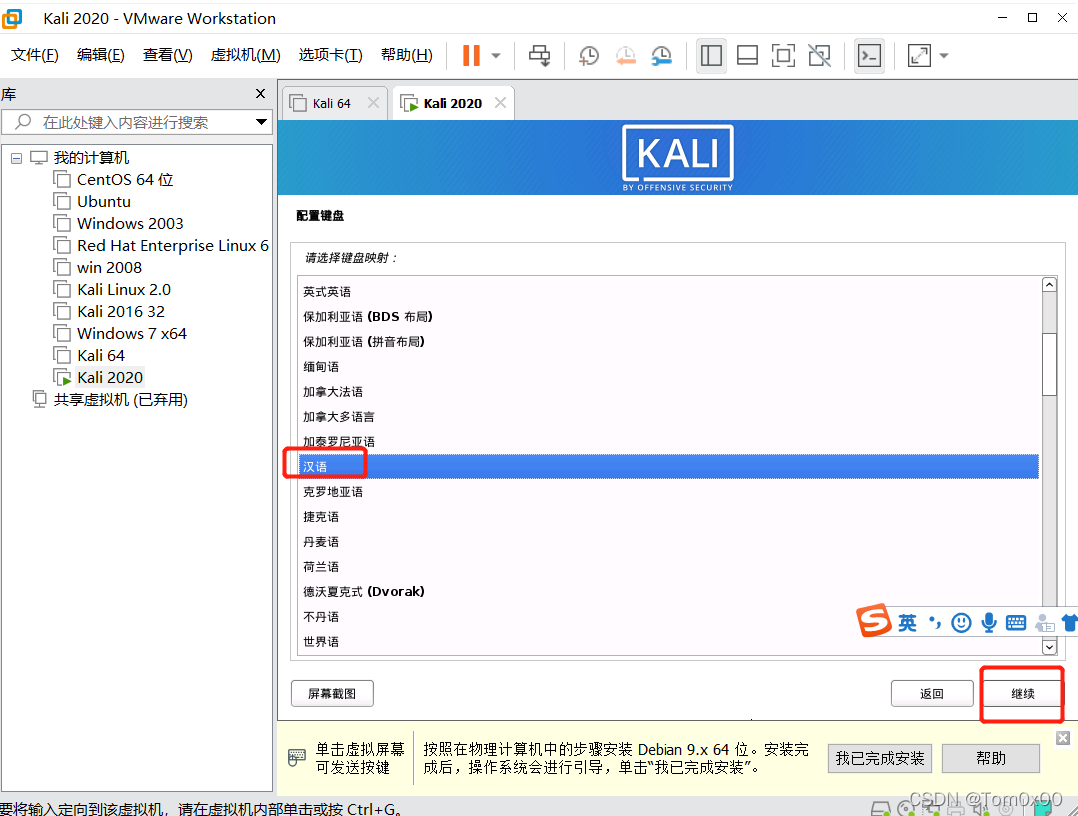
Task: Toggle Sogou input 英 language mode
Action: (x=907, y=623)
